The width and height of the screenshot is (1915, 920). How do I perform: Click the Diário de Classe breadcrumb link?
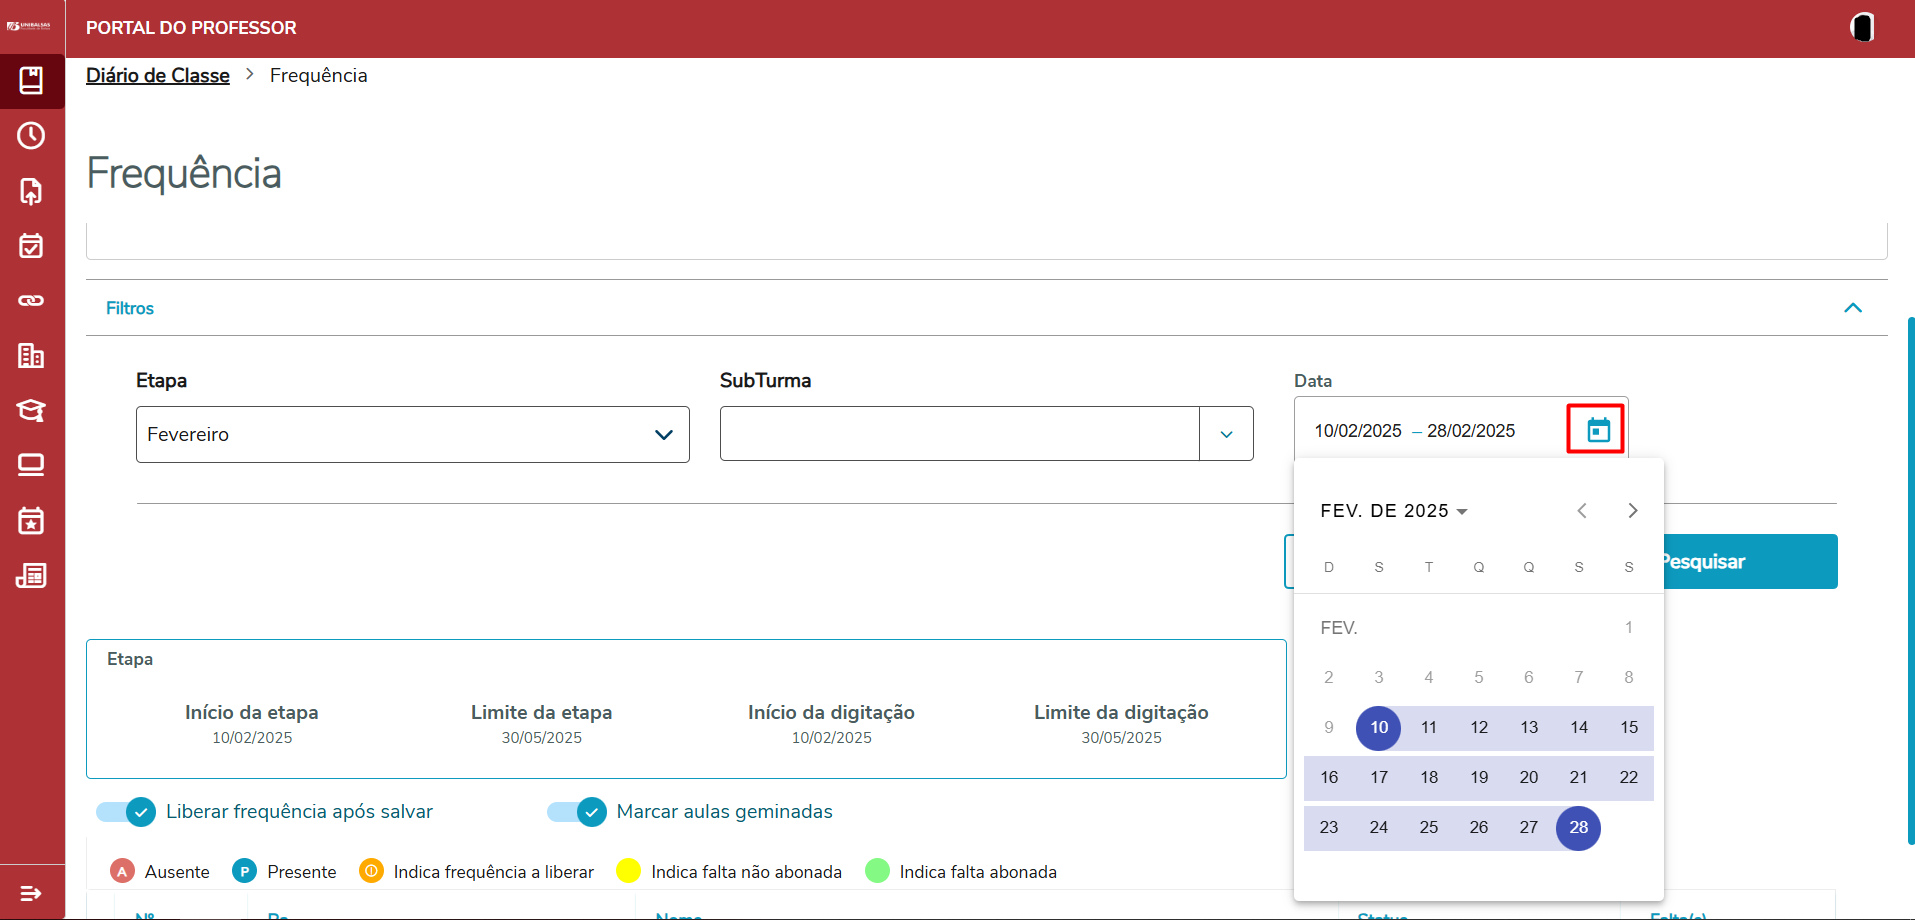tap(158, 76)
